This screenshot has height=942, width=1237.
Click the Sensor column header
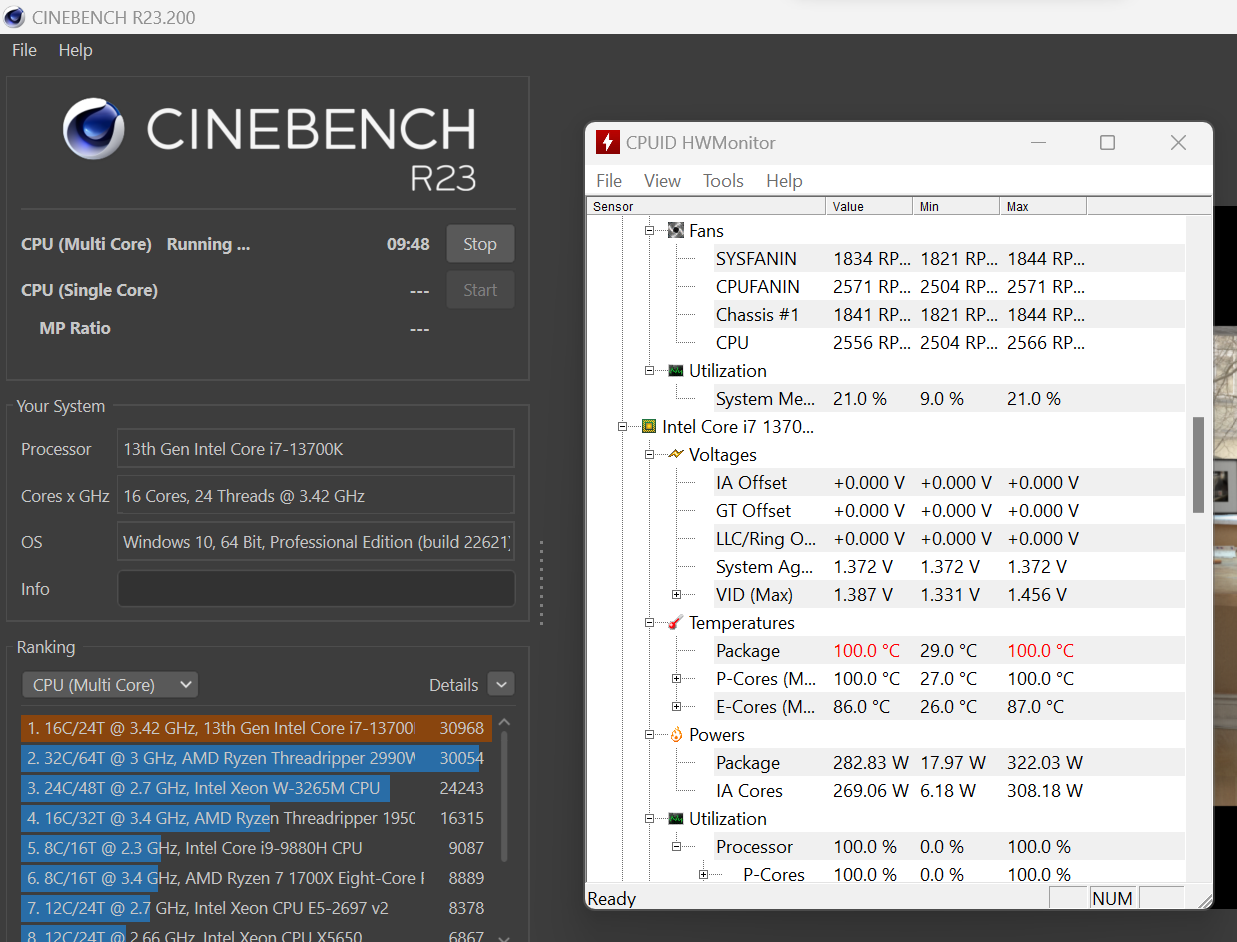click(706, 206)
